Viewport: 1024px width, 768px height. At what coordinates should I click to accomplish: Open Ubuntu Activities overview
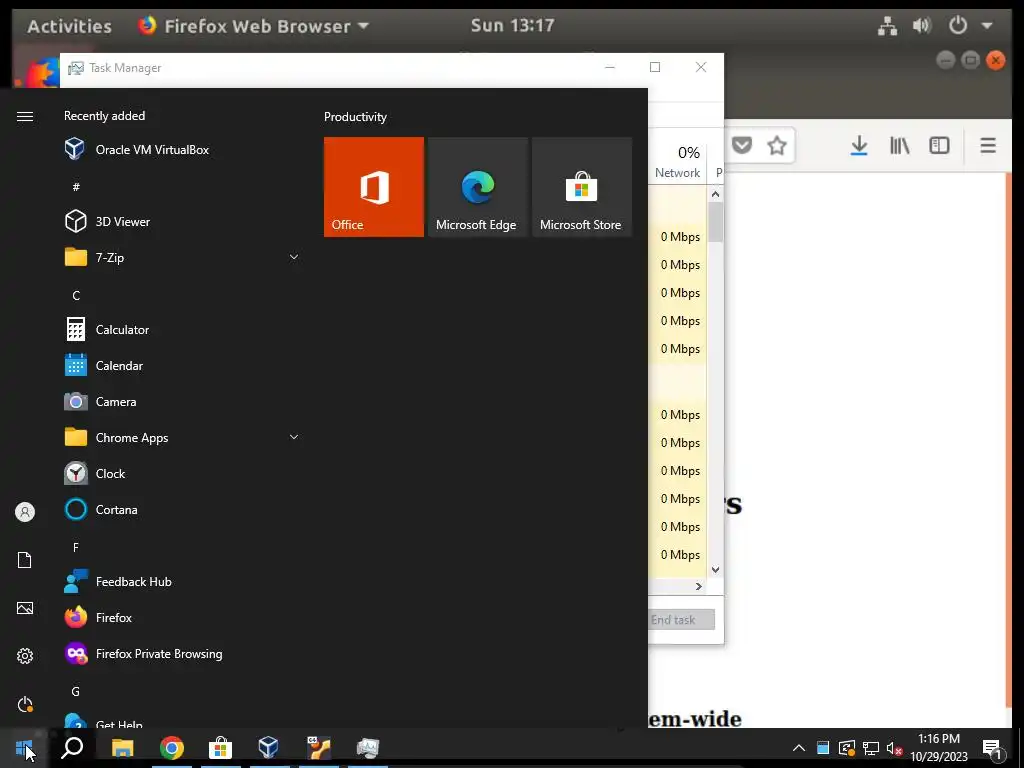coord(69,26)
